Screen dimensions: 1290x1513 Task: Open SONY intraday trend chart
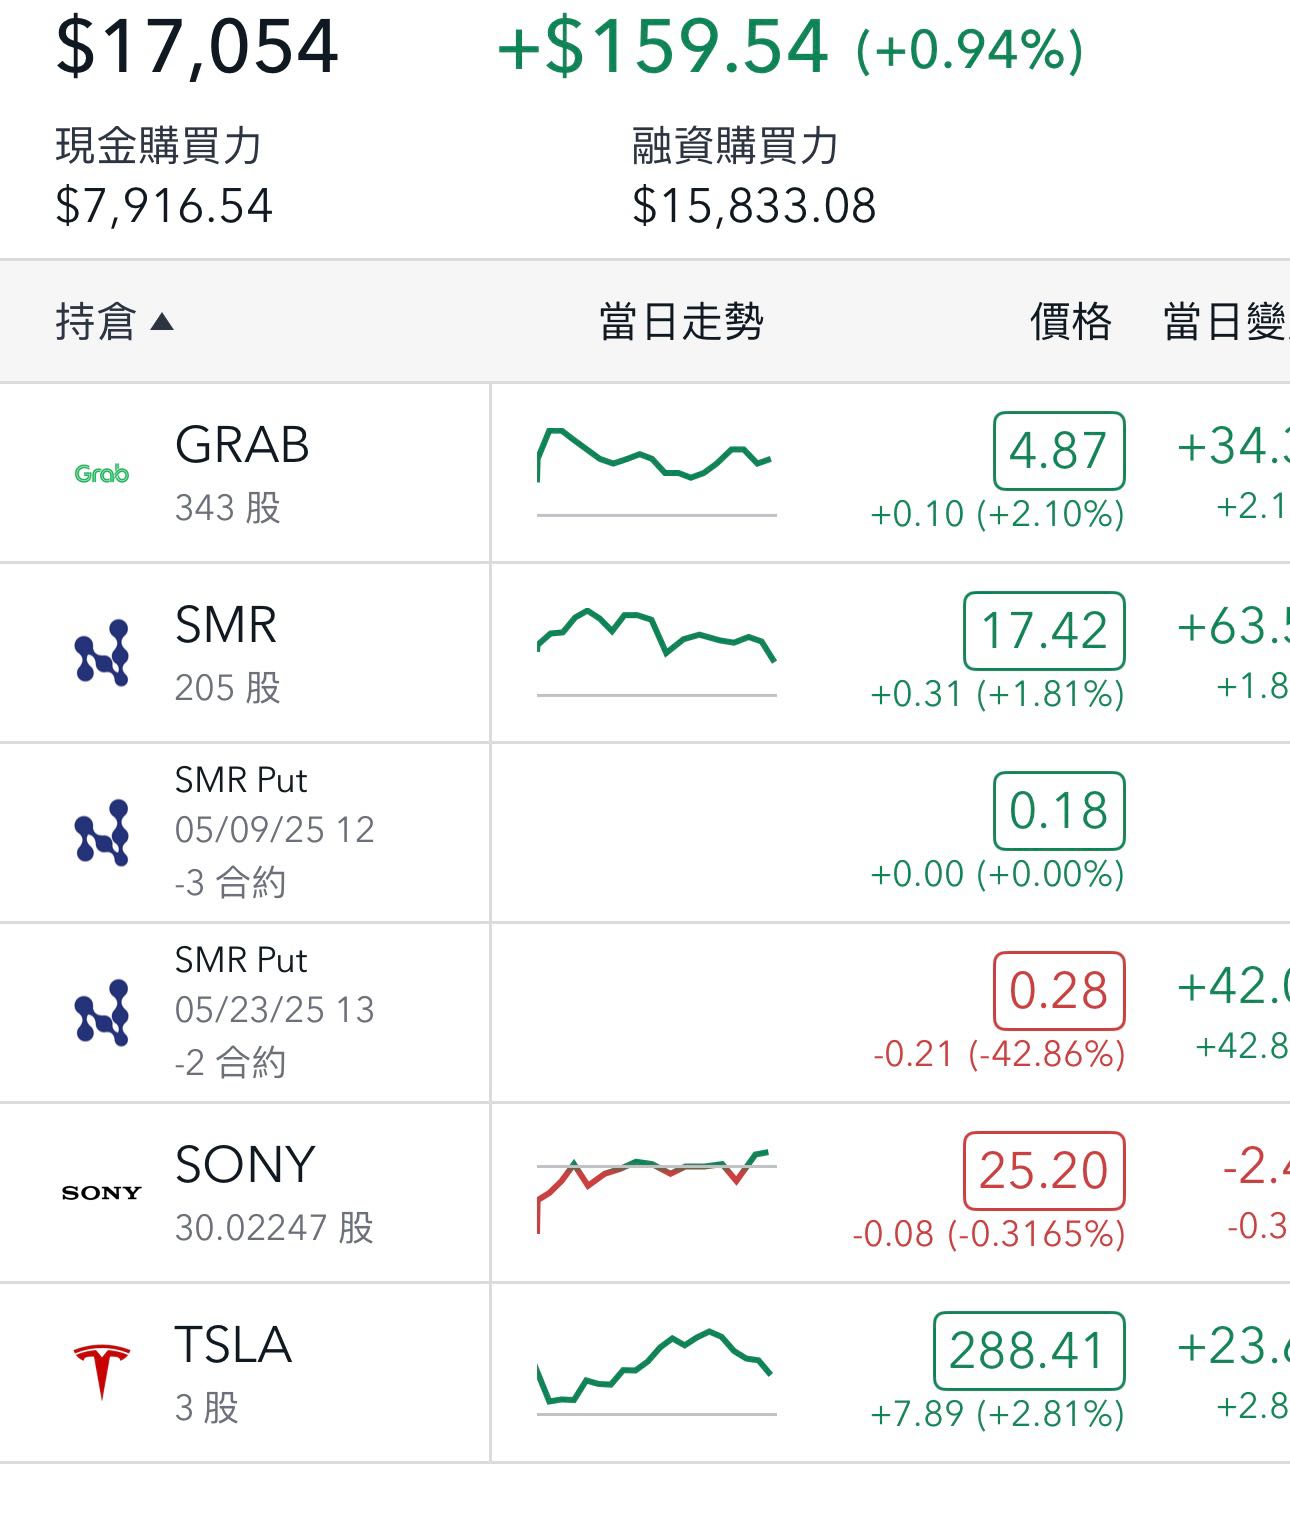[x=656, y=1190]
